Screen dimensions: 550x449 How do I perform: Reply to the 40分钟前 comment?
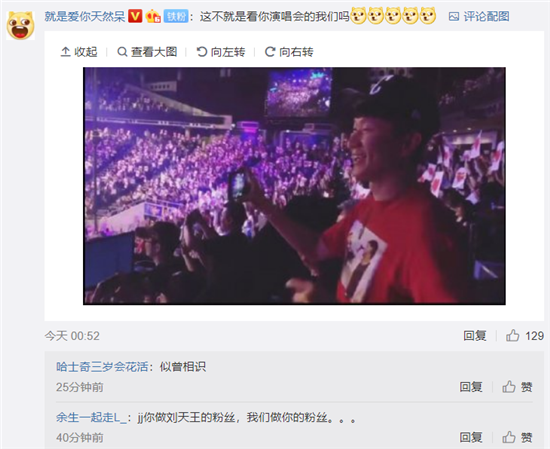[x=471, y=437]
